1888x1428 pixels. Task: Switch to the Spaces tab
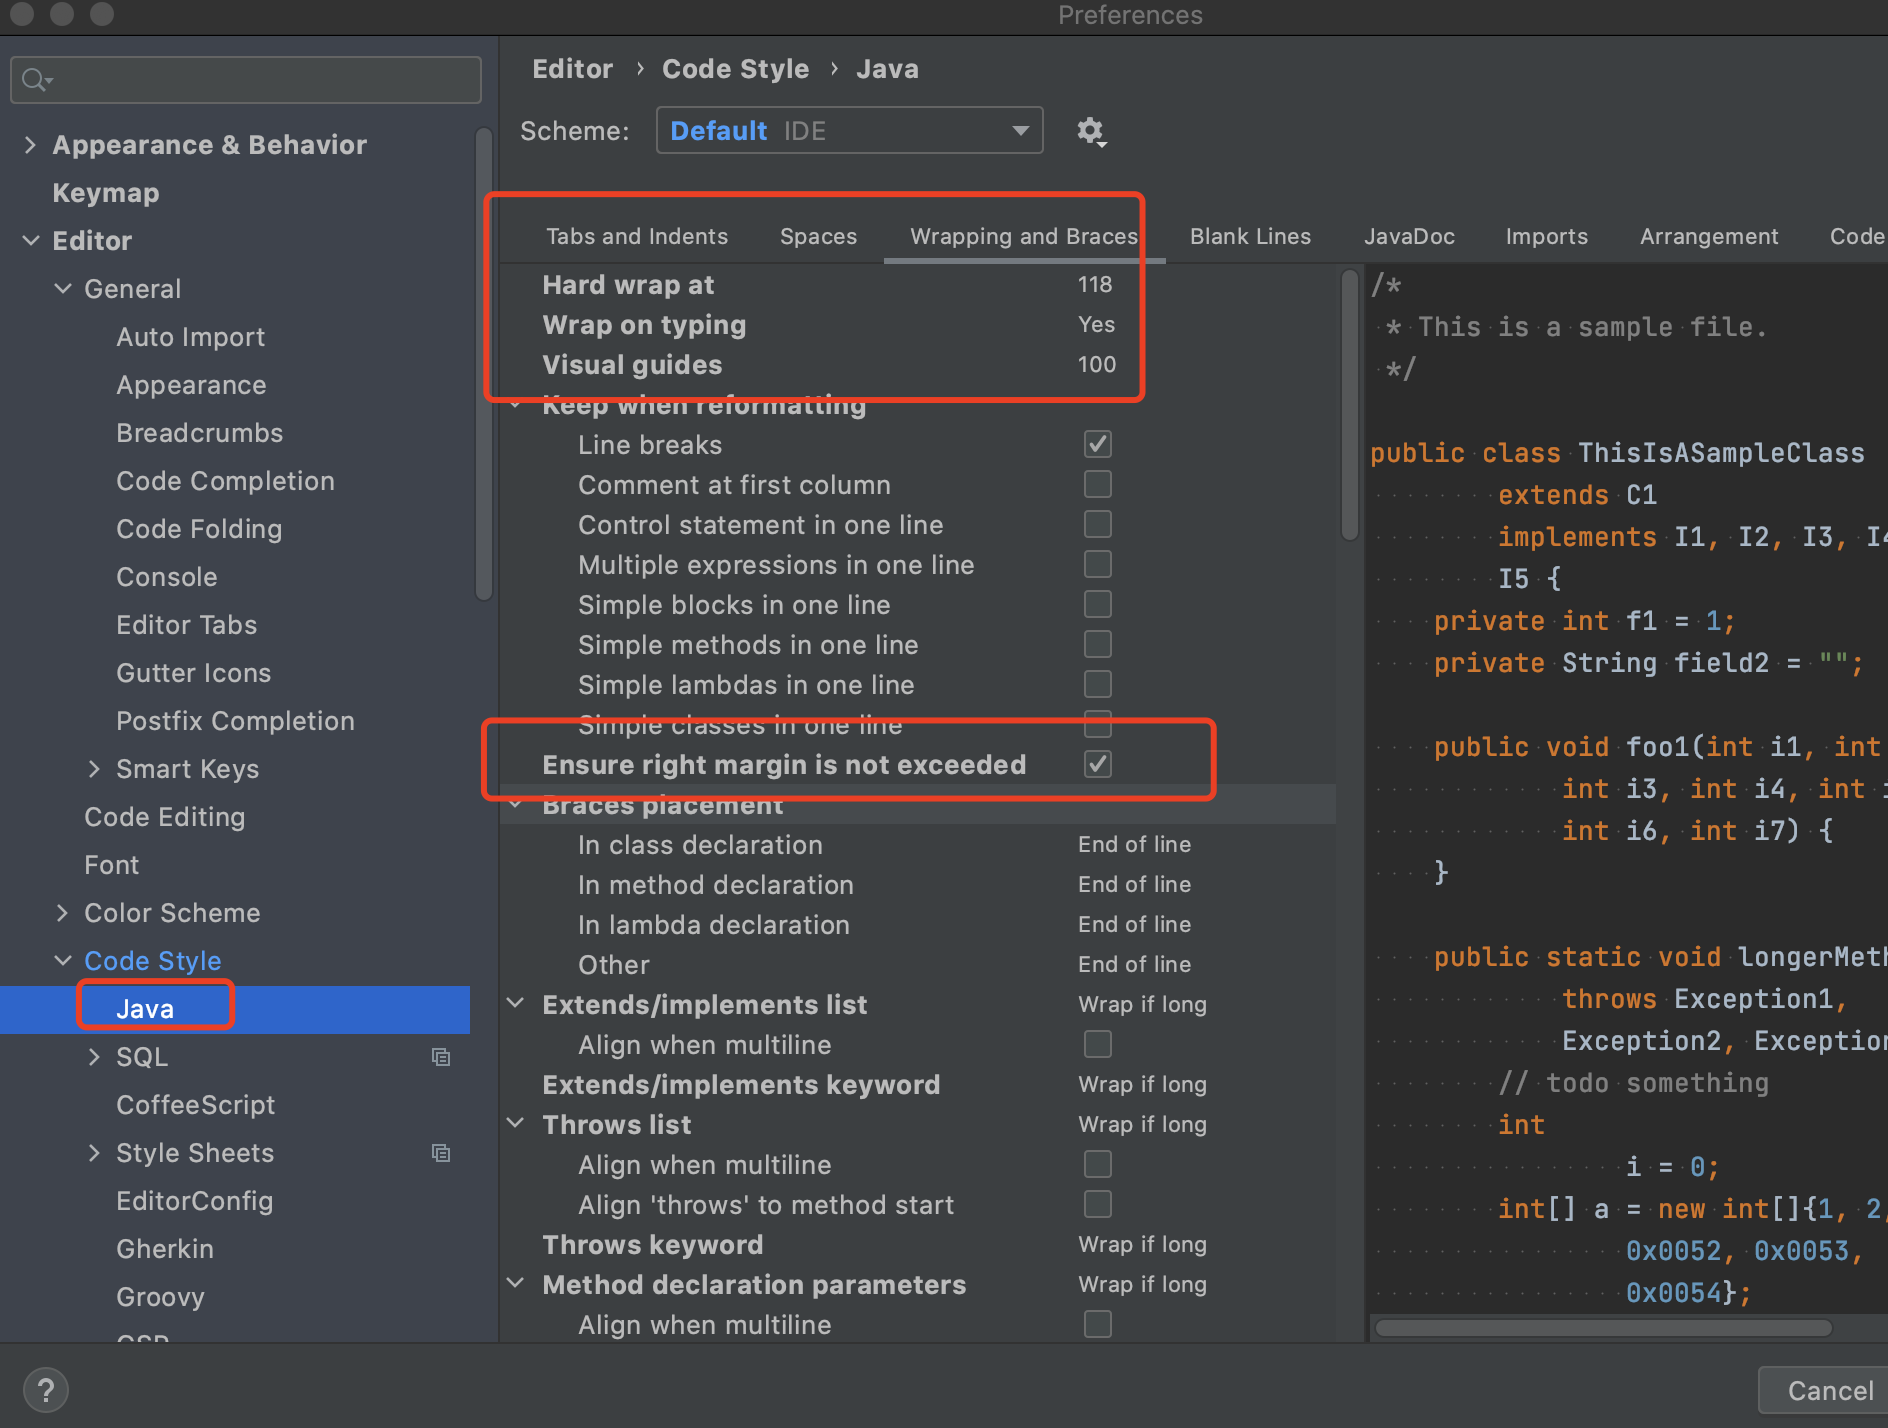[x=818, y=237]
